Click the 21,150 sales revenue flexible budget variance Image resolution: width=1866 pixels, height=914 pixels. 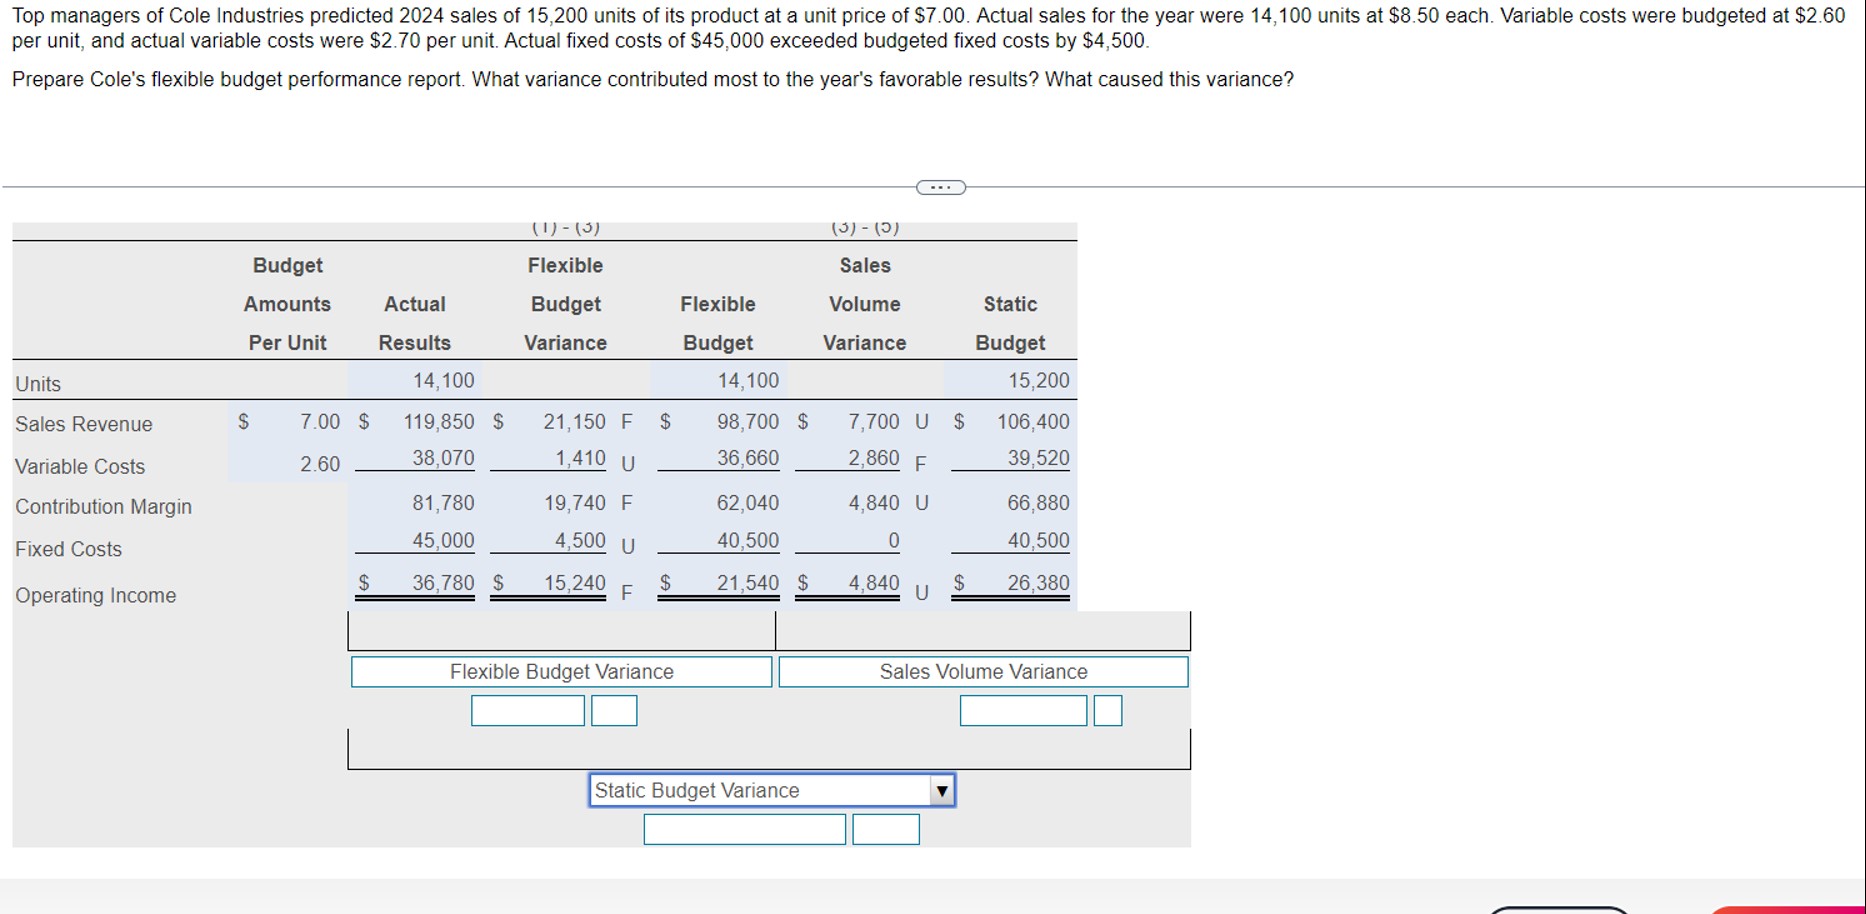tap(574, 422)
